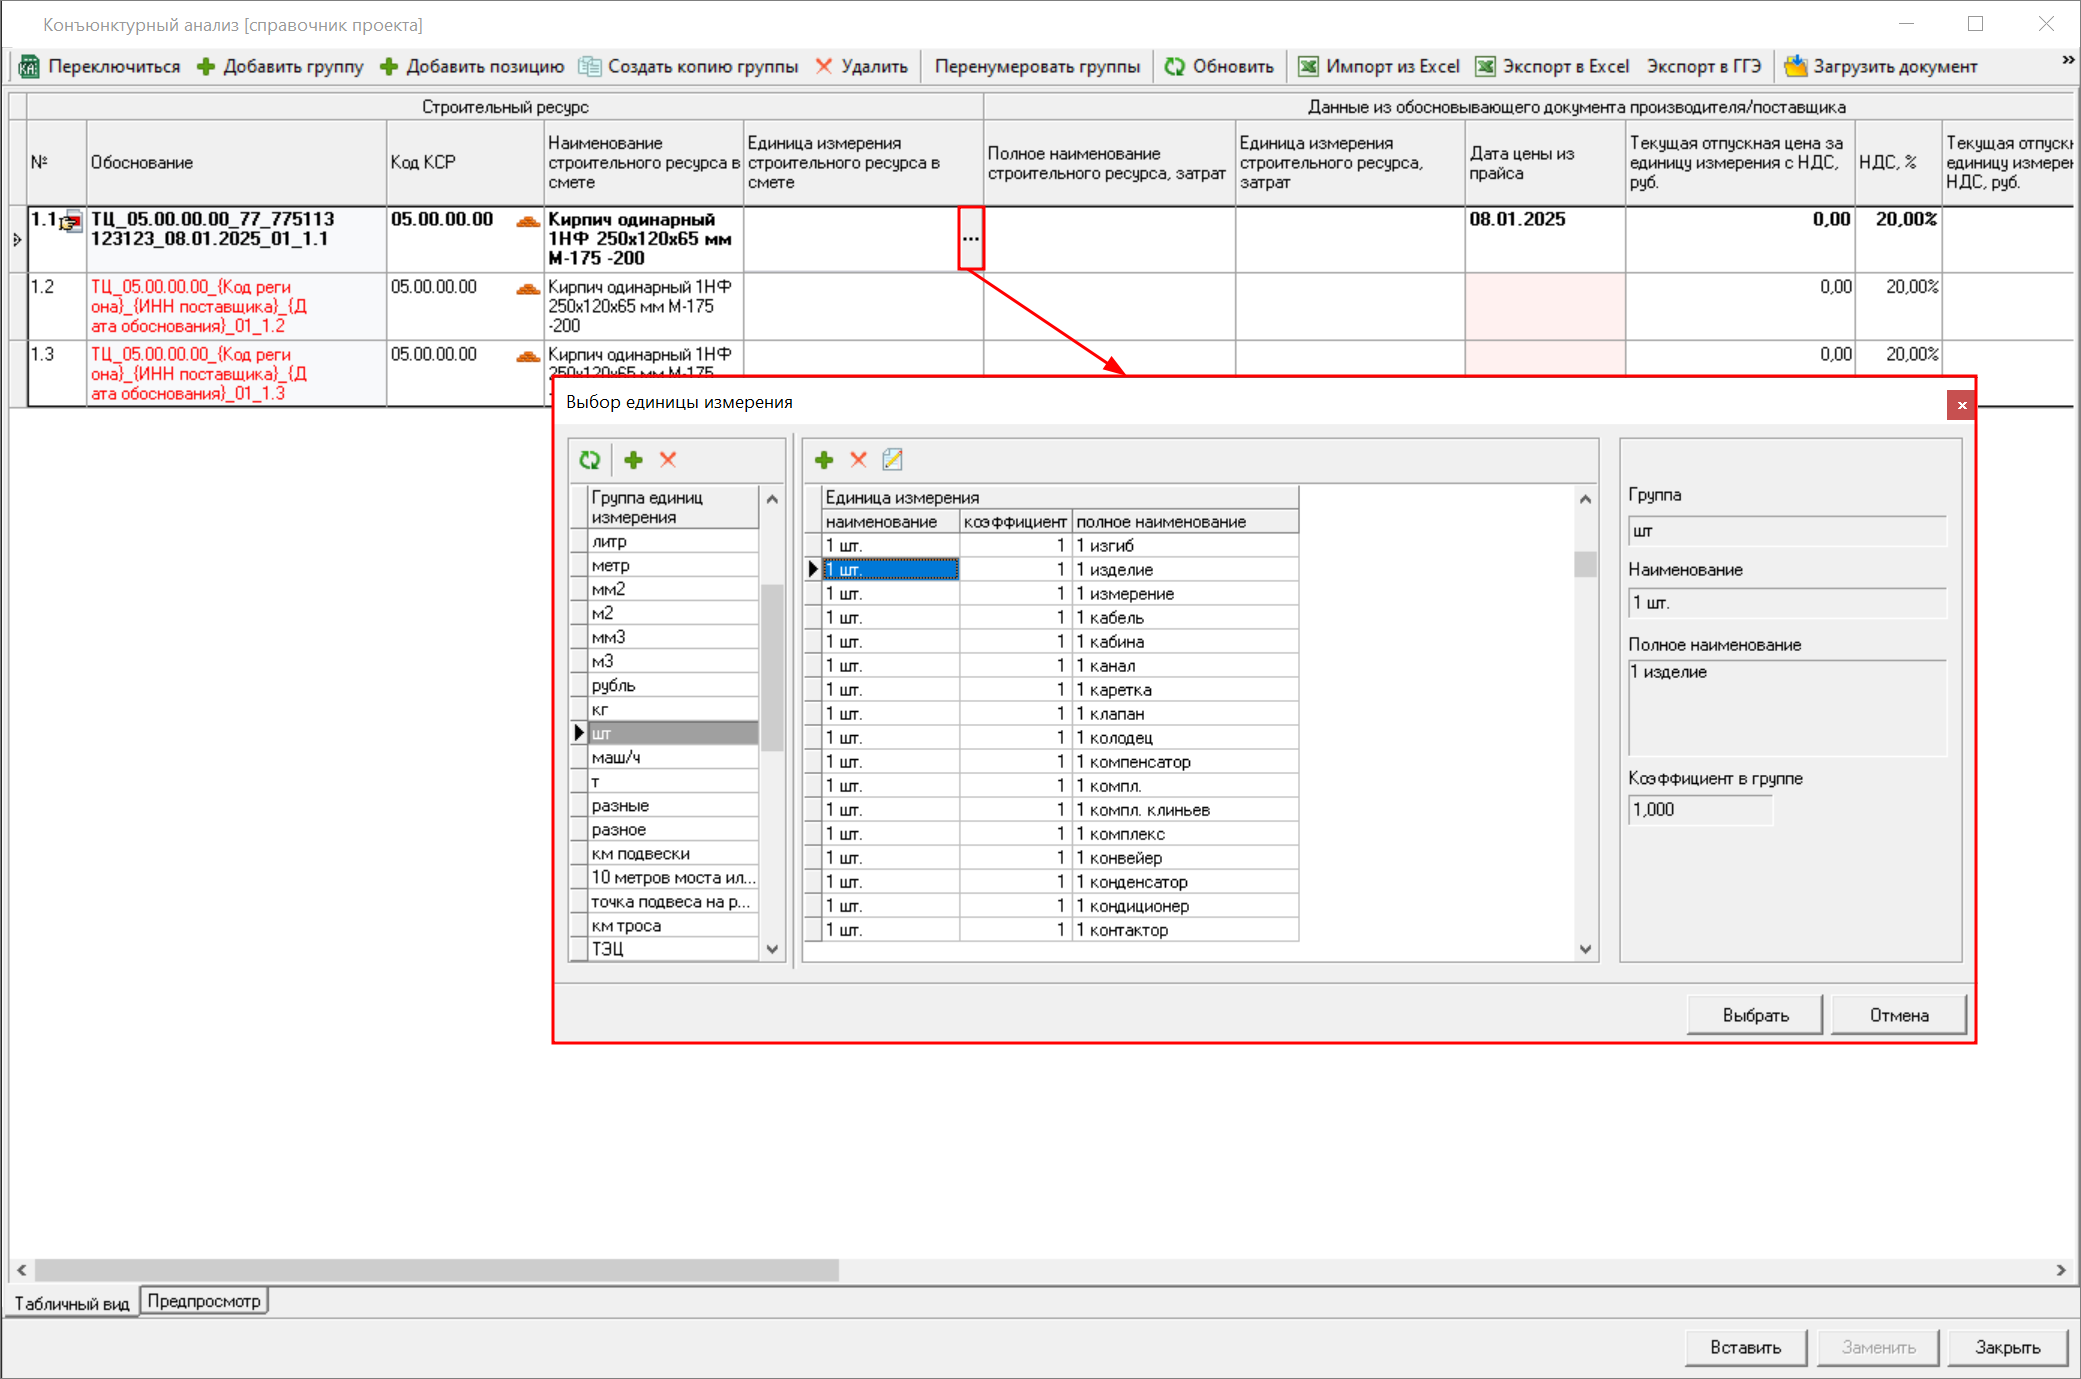This screenshot has width=2081, height=1379.
Task: Click the Коэффициент в группе field
Action: click(1700, 810)
